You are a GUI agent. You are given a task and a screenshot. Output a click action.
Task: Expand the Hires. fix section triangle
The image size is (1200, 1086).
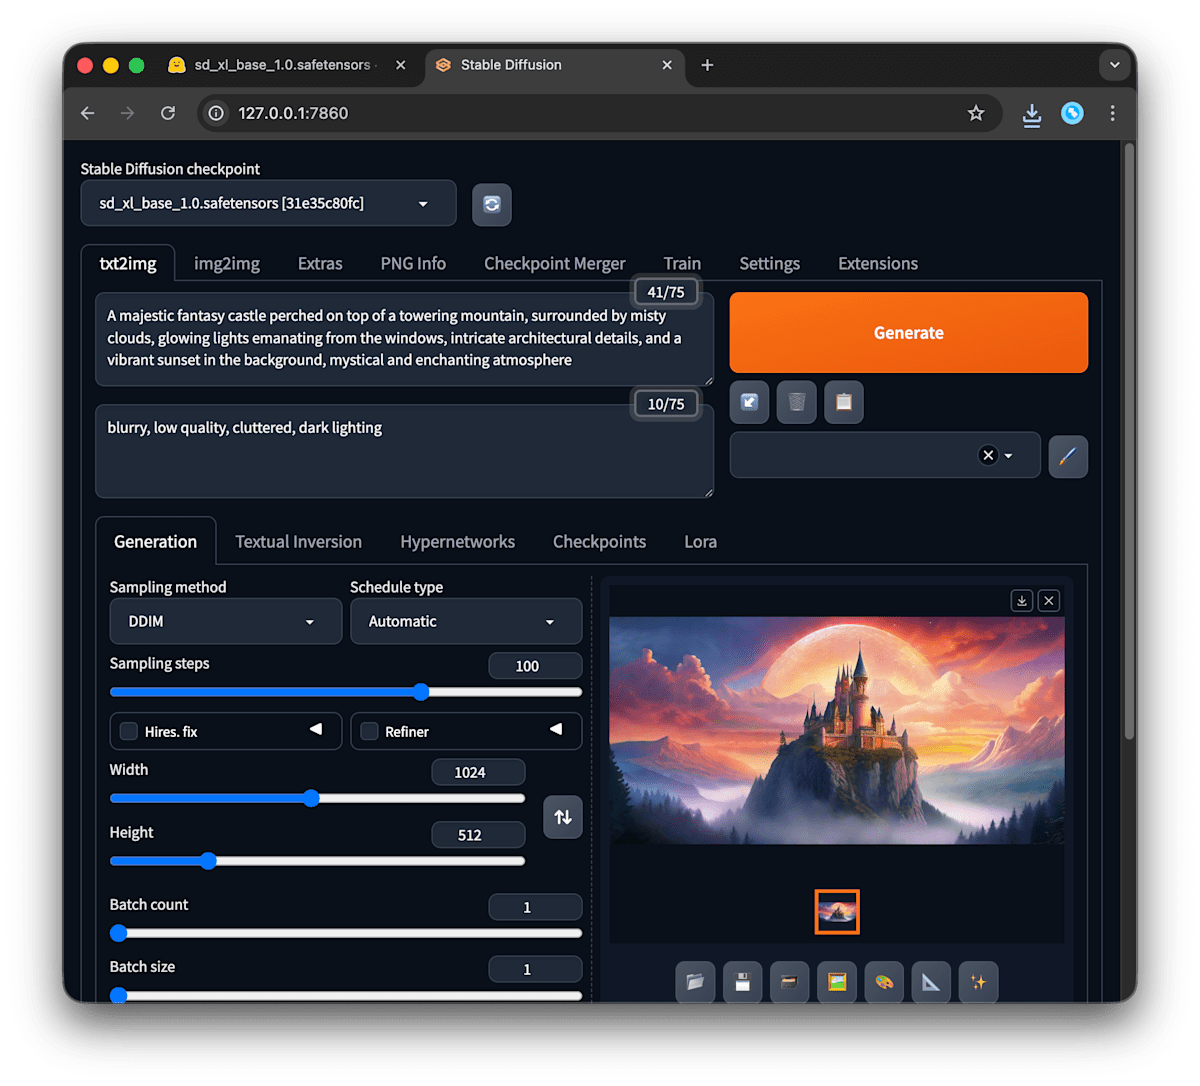(x=316, y=729)
